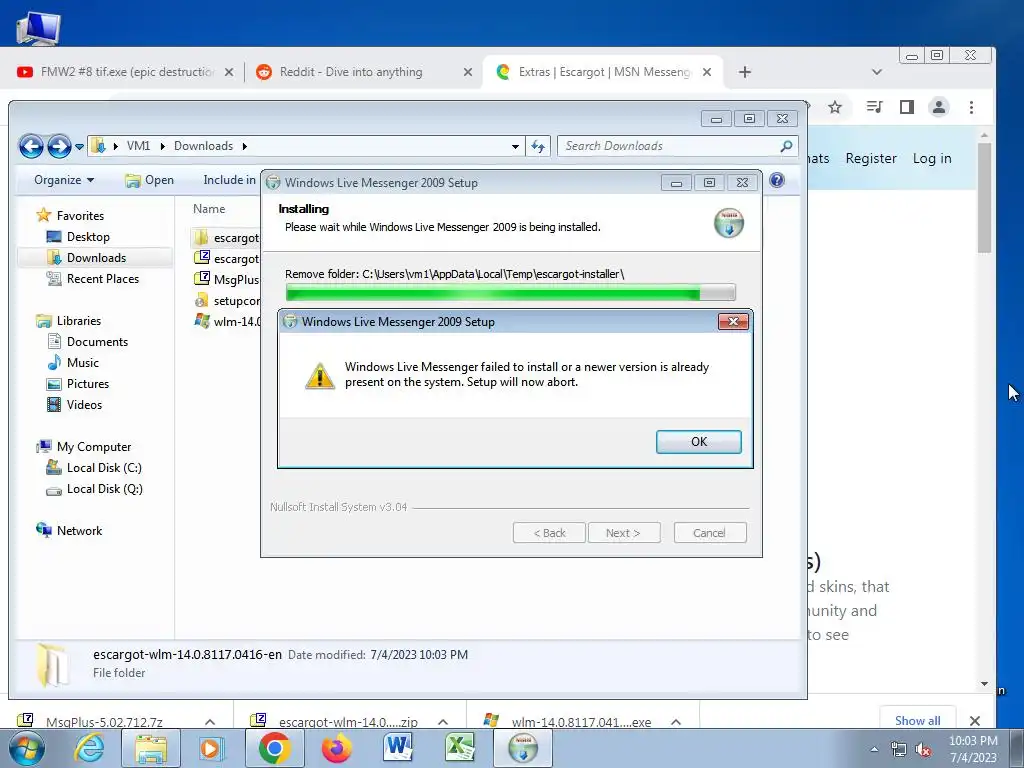Screen dimensions: 1024x768
Task: Open the recent locations dropdown in Explorer
Action: click(x=79, y=146)
